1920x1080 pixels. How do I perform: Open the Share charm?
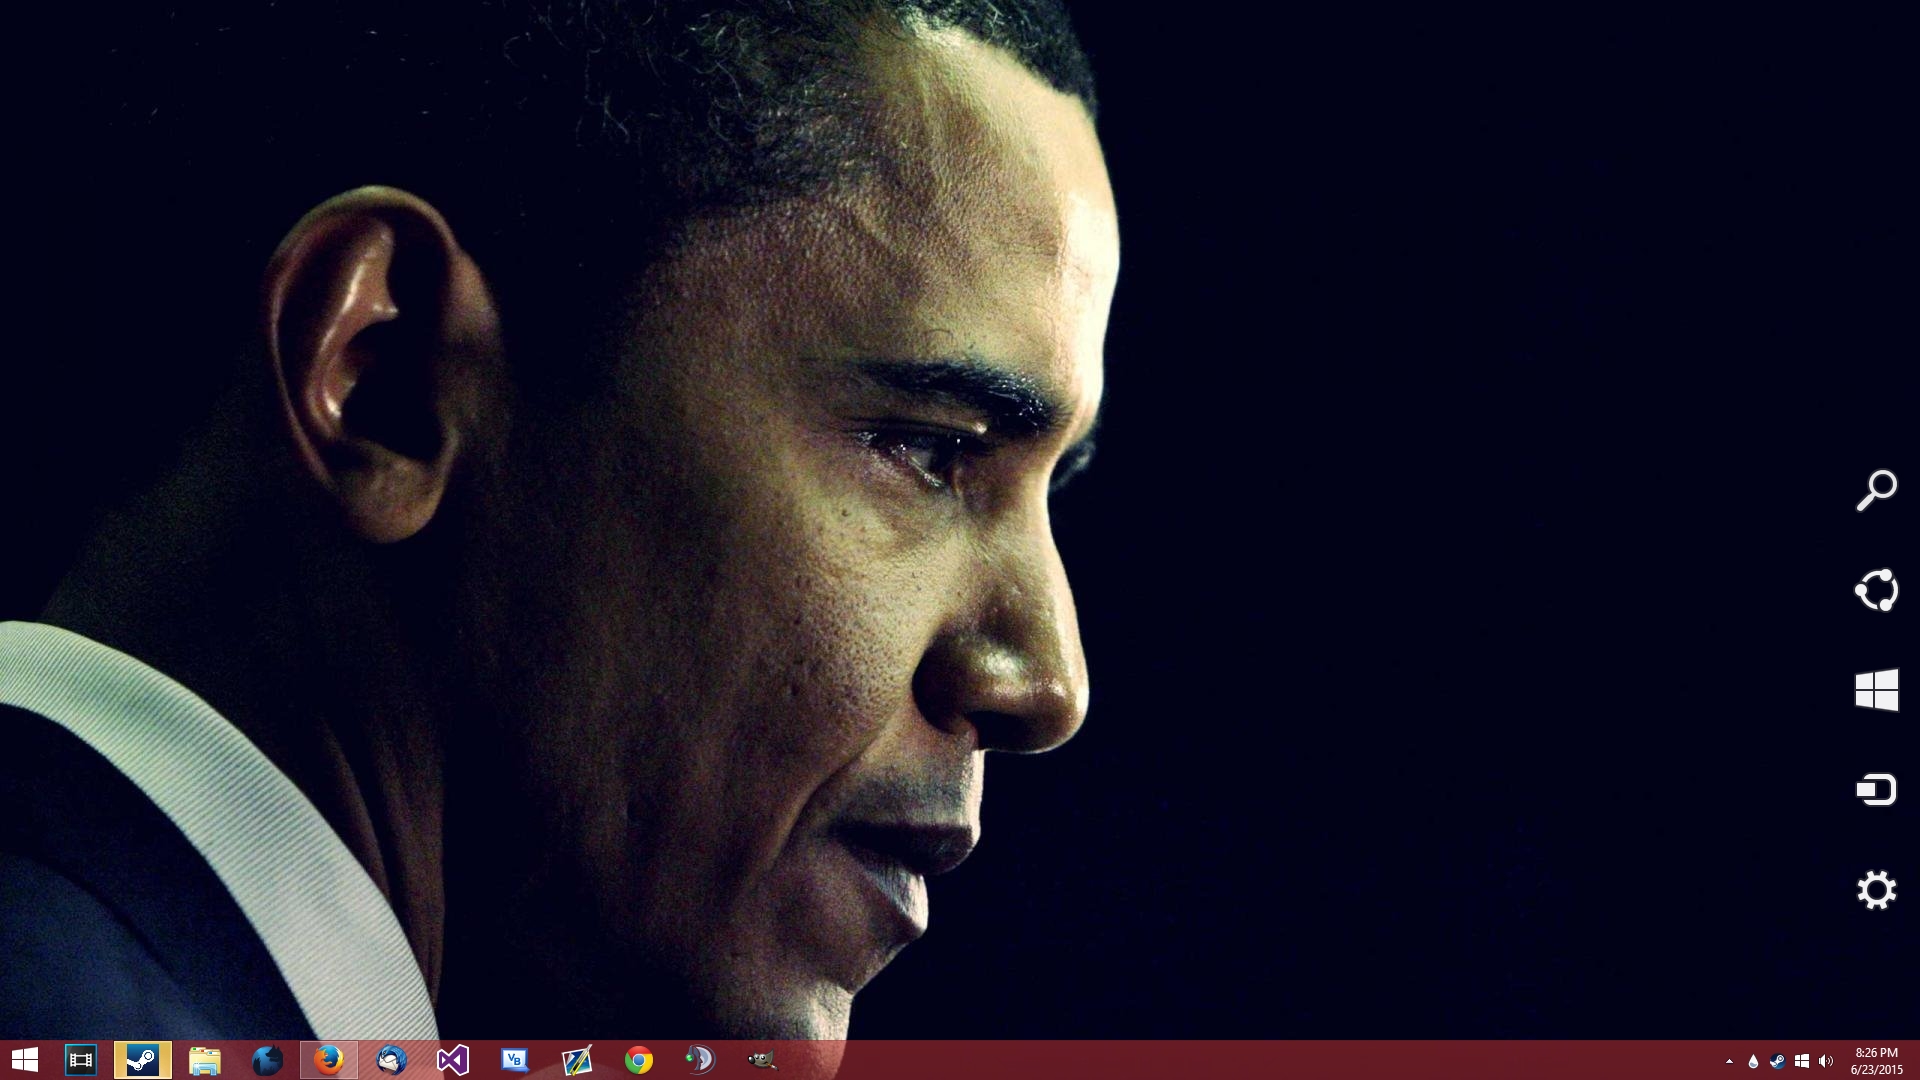tap(1876, 590)
